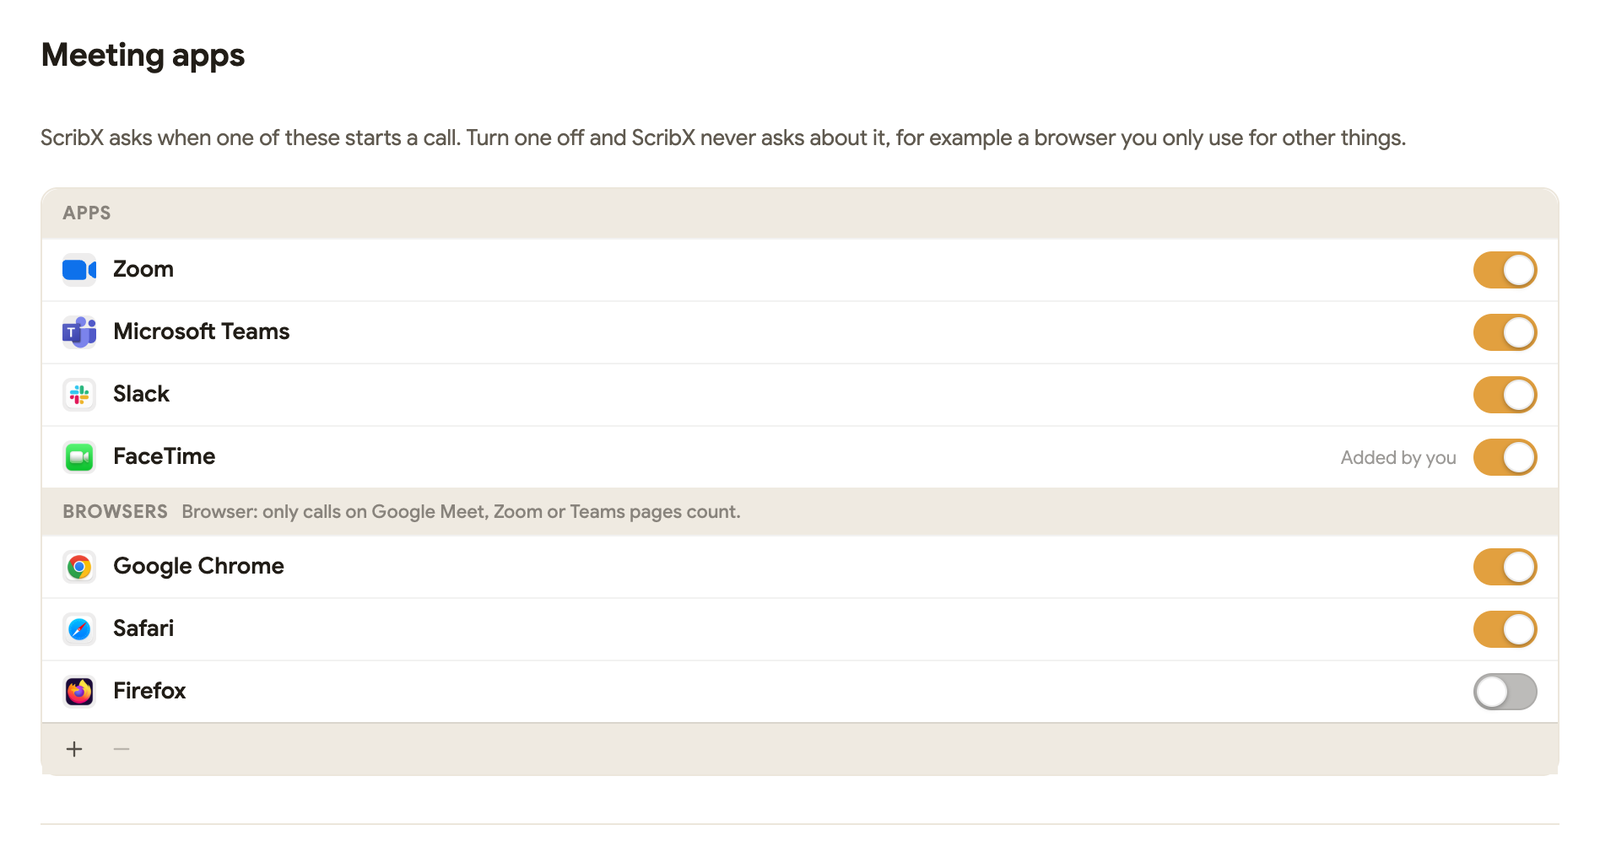Enable the Firefox toggle
1600x857 pixels.
pyautogui.click(x=1505, y=691)
